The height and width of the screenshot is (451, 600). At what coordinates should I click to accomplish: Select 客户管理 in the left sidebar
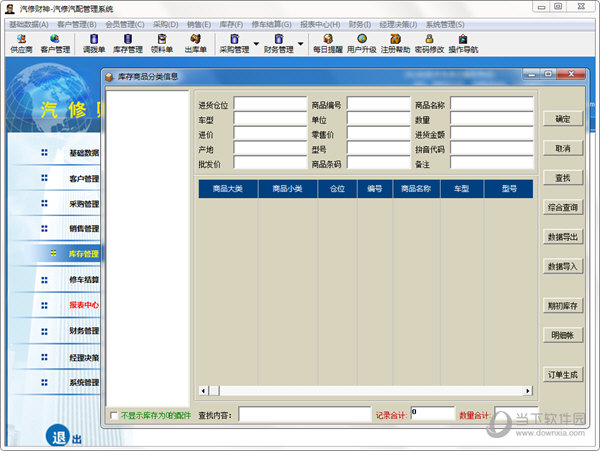84,178
